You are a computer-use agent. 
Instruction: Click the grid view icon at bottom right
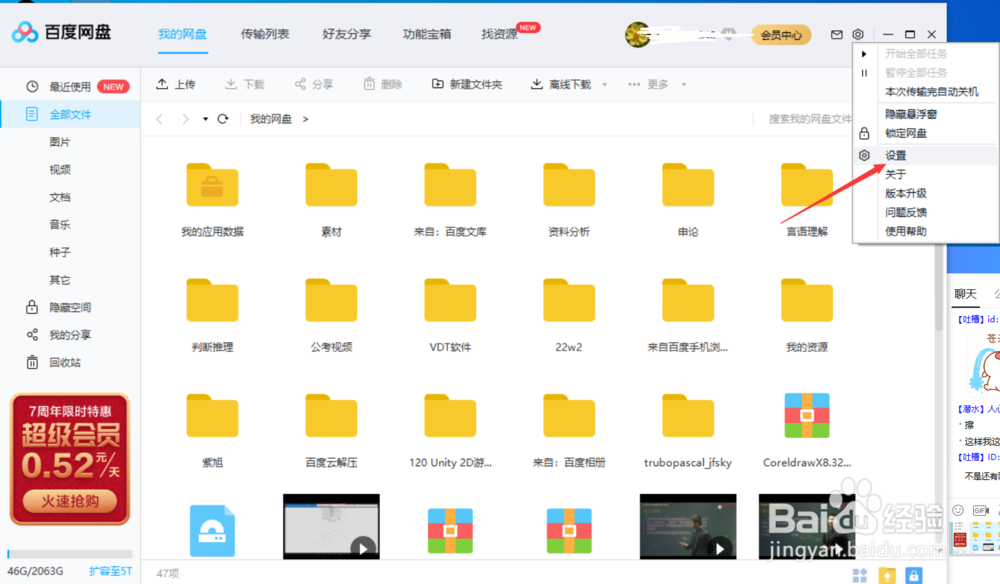(858, 575)
